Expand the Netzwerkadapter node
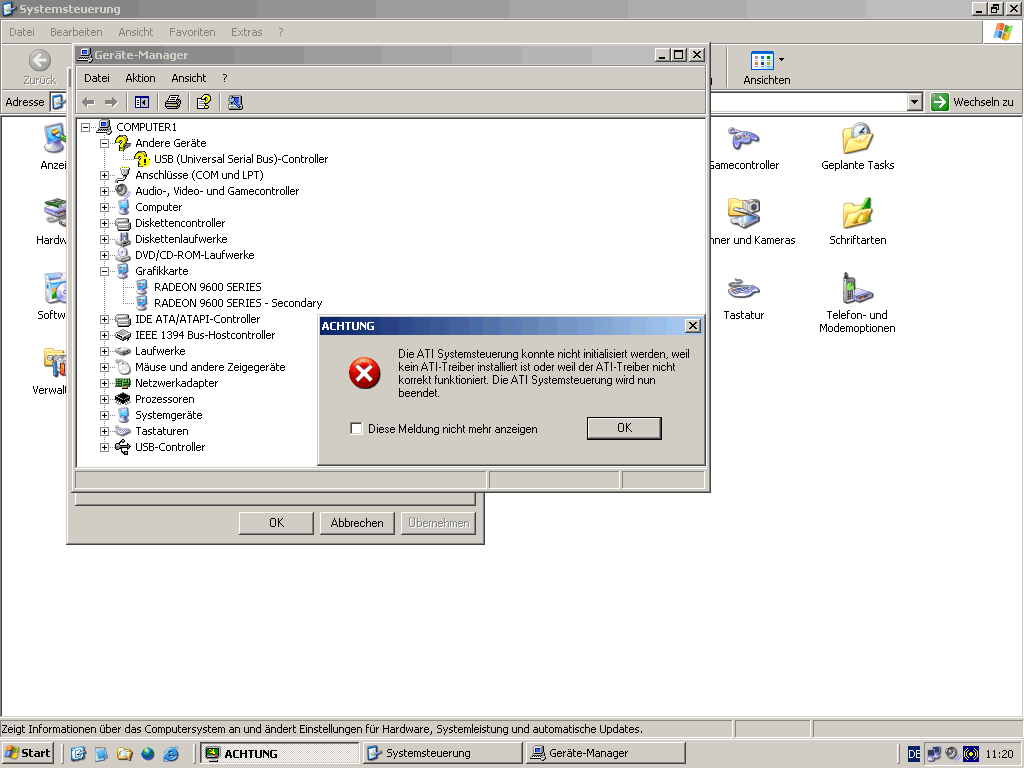The height and width of the screenshot is (768, 1024). (x=104, y=383)
